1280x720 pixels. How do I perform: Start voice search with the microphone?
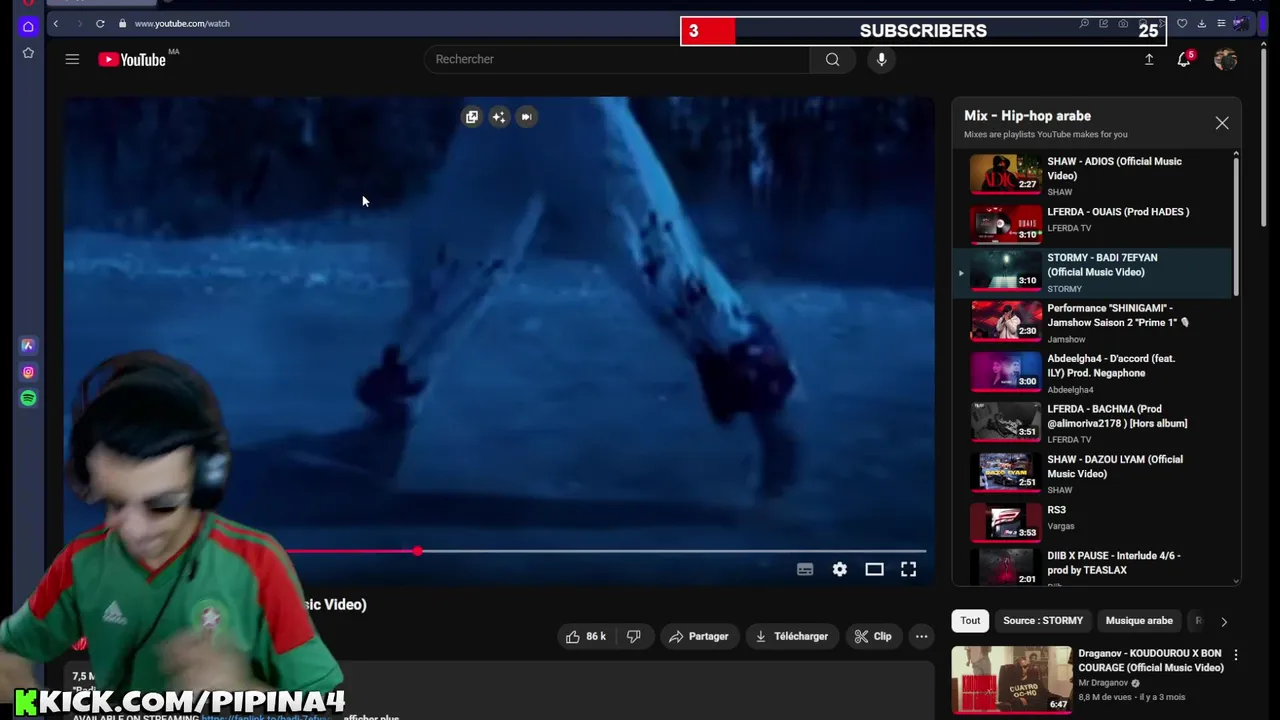click(881, 59)
